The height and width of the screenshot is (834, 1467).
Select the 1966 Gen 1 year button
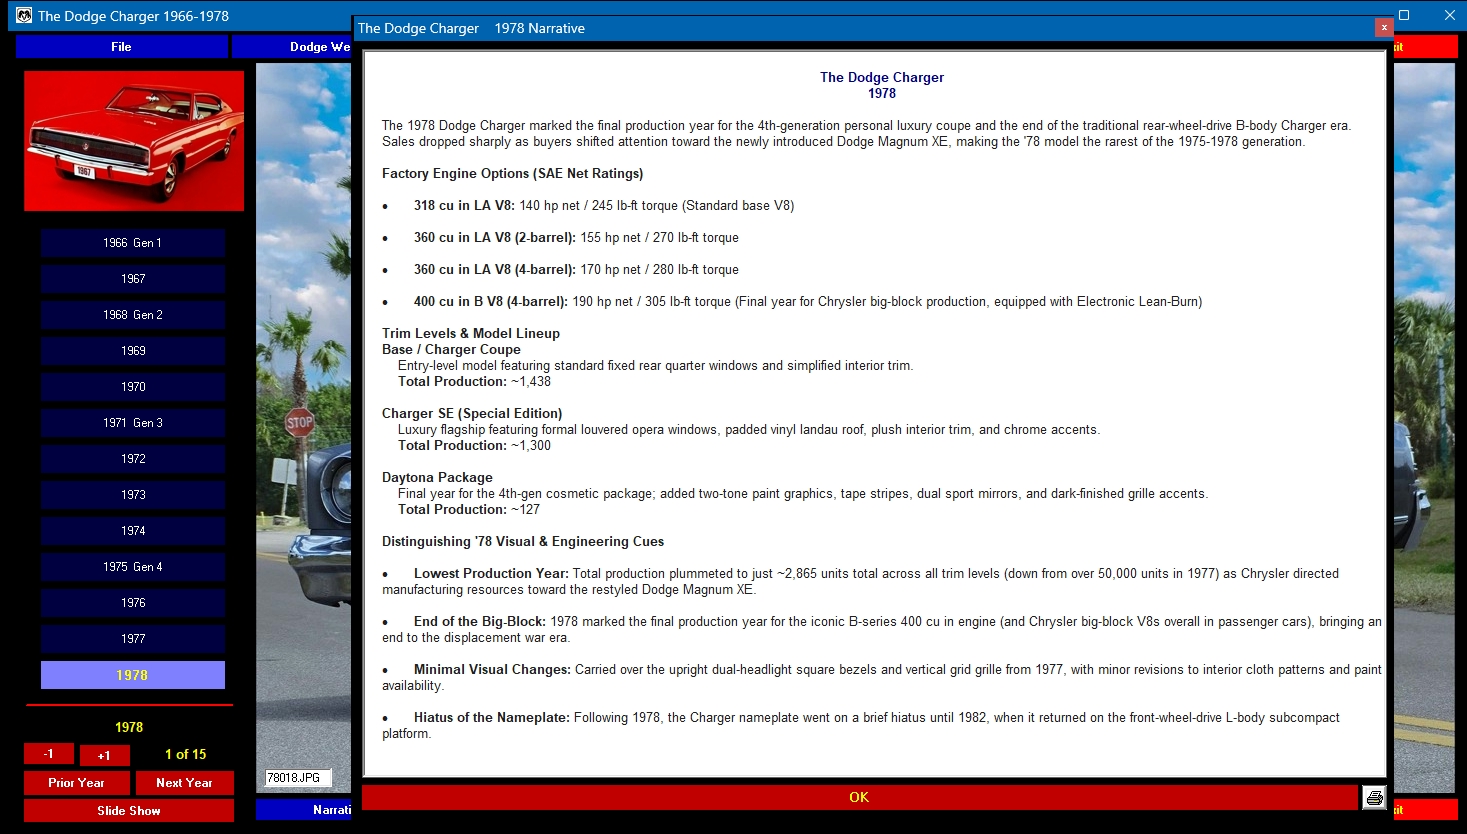point(133,243)
